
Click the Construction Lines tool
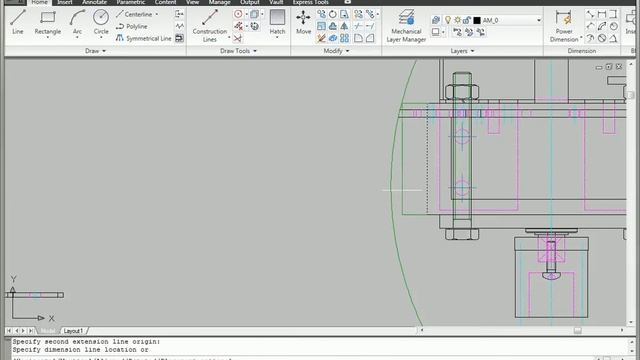pyautogui.click(x=210, y=25)
